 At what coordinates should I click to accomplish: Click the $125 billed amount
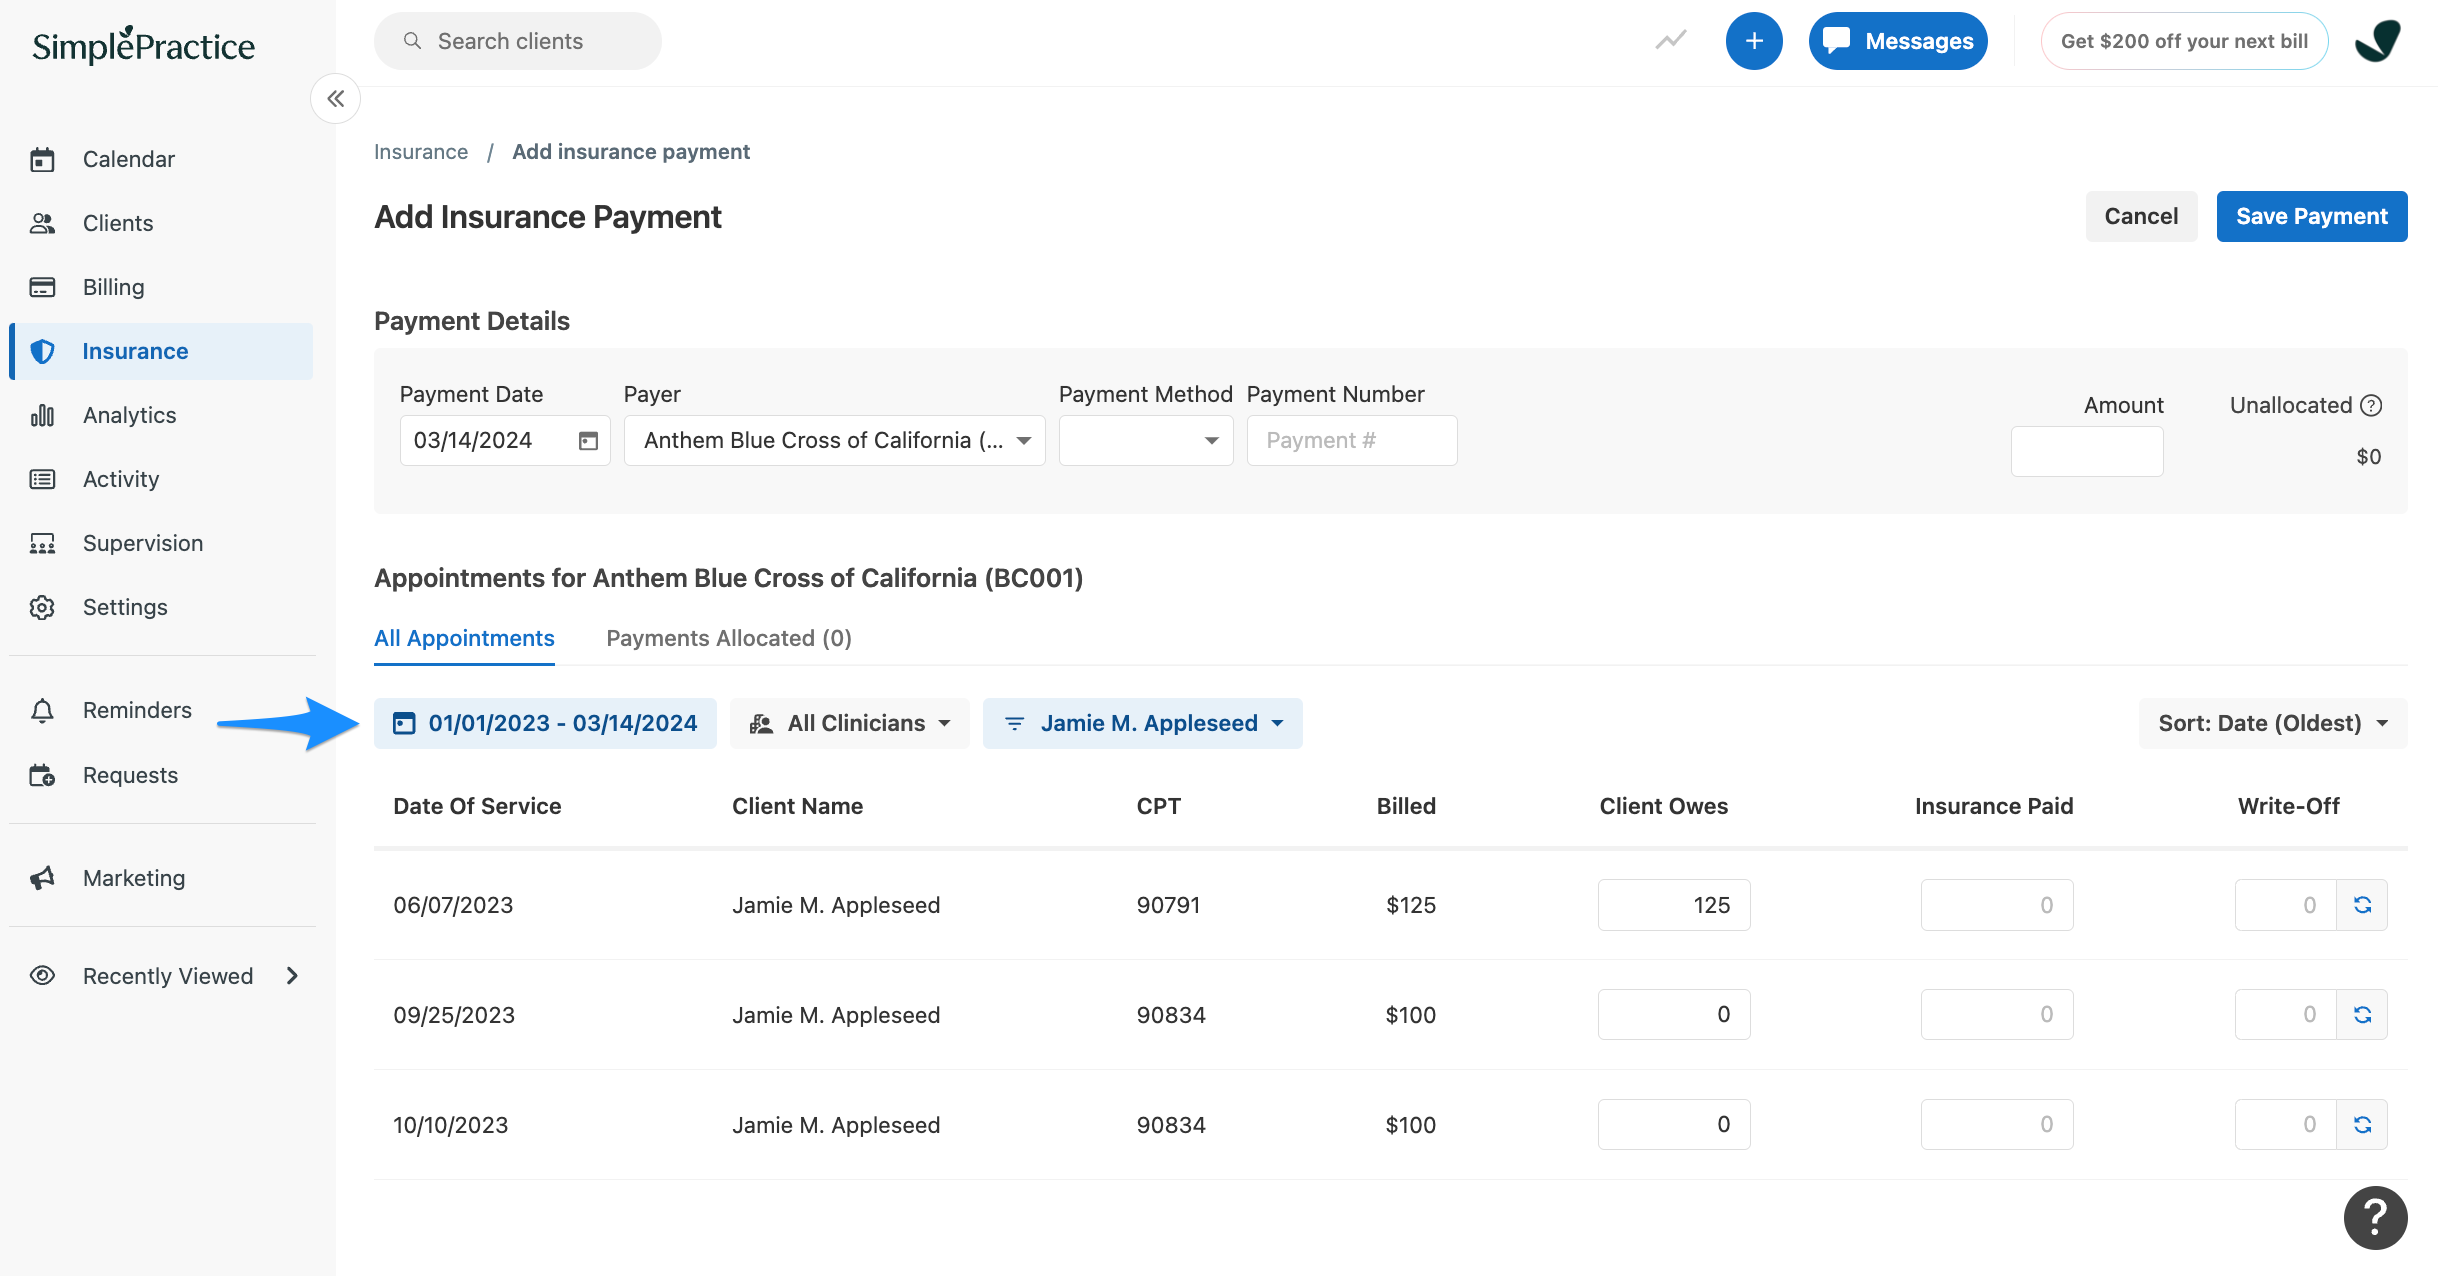[x=1411, y=905]
